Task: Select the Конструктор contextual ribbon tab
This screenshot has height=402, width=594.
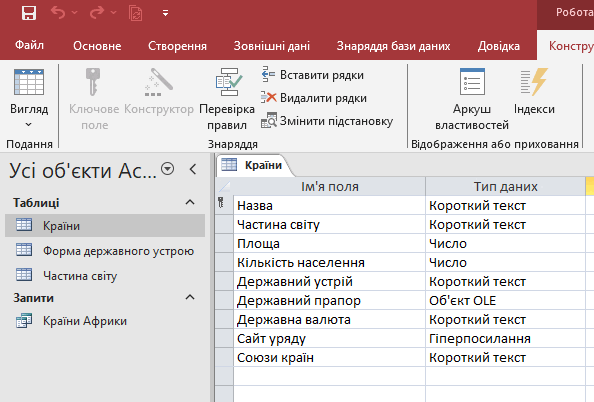Action: pos(571,46)
